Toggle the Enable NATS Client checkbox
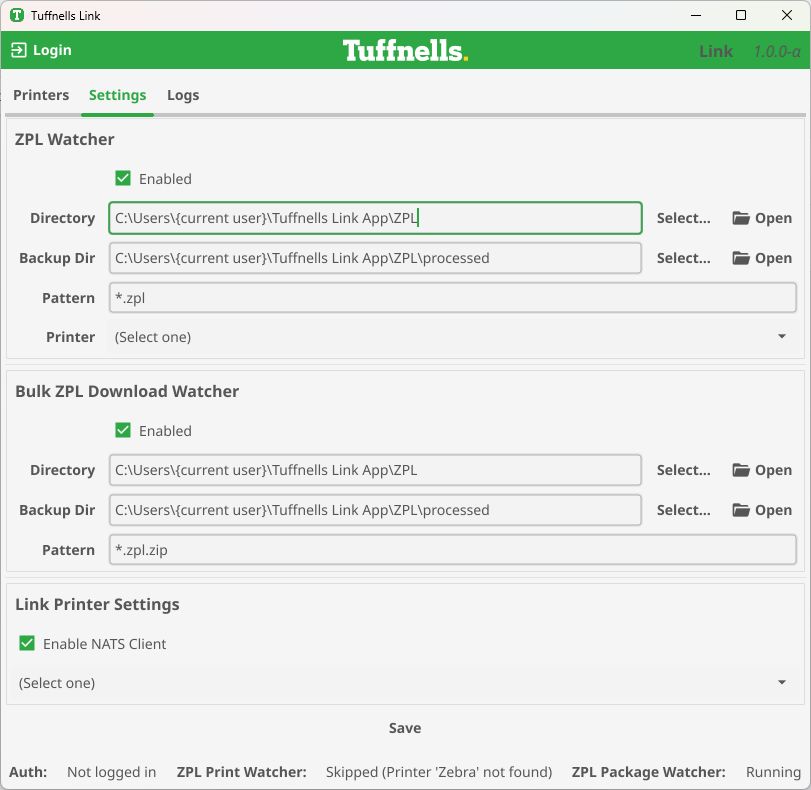Viewport: 811px width, 790px height. coord(27,644)
